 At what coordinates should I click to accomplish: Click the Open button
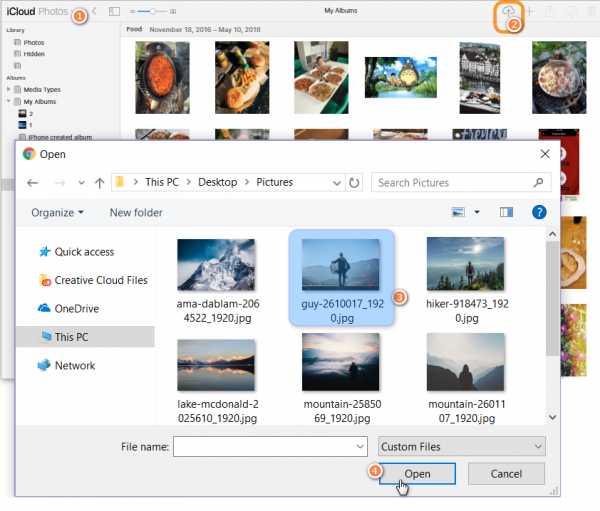pyautogui.click(x=417, y=474)
